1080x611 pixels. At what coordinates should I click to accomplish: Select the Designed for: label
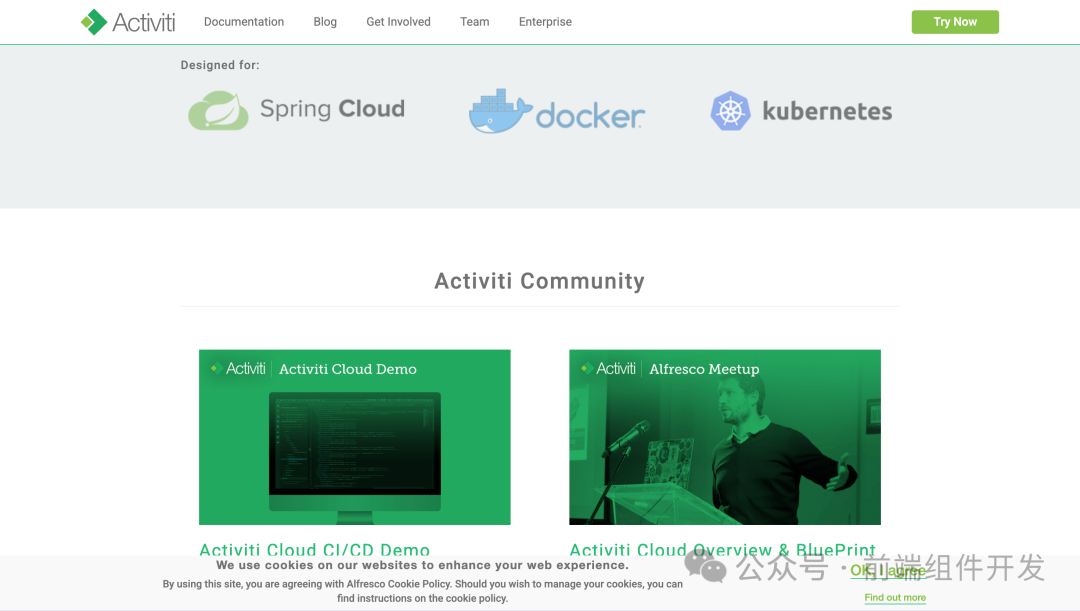(220, 65)
